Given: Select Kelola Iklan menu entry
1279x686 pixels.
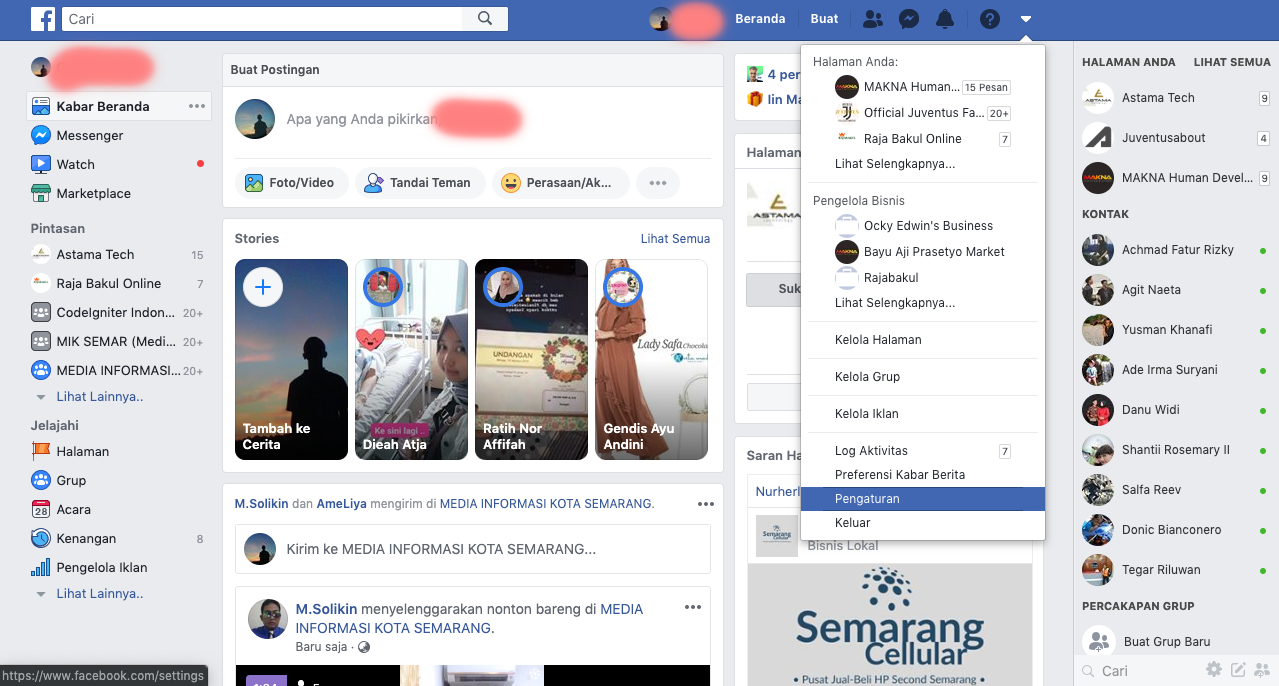Looking at the screenshot, I should tap(923, 413).
